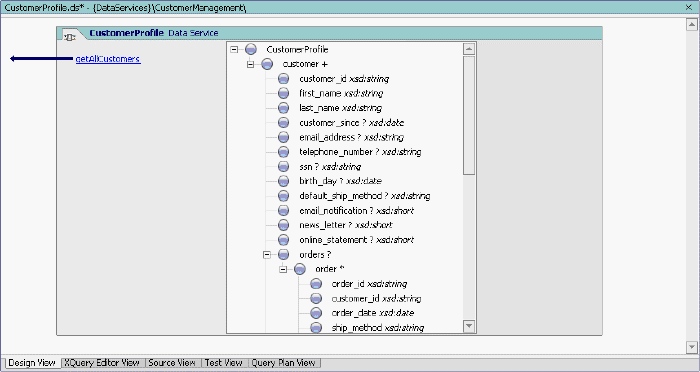Image resolution: width=700 pixels, height=372 pixels.
Task: Select the 'order_id xsd:string' row
Action: 369,284
